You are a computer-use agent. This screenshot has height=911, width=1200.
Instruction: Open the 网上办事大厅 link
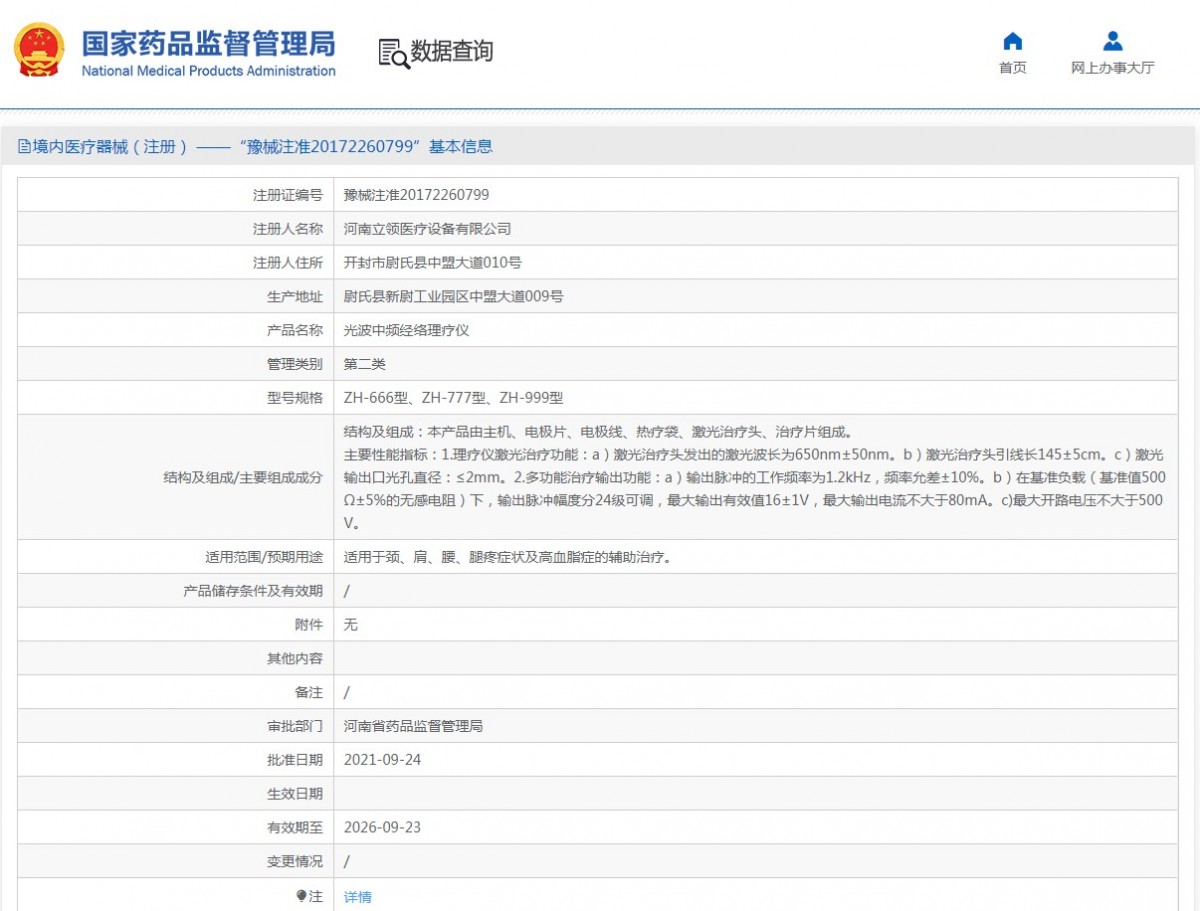[x=1112, y=68]
